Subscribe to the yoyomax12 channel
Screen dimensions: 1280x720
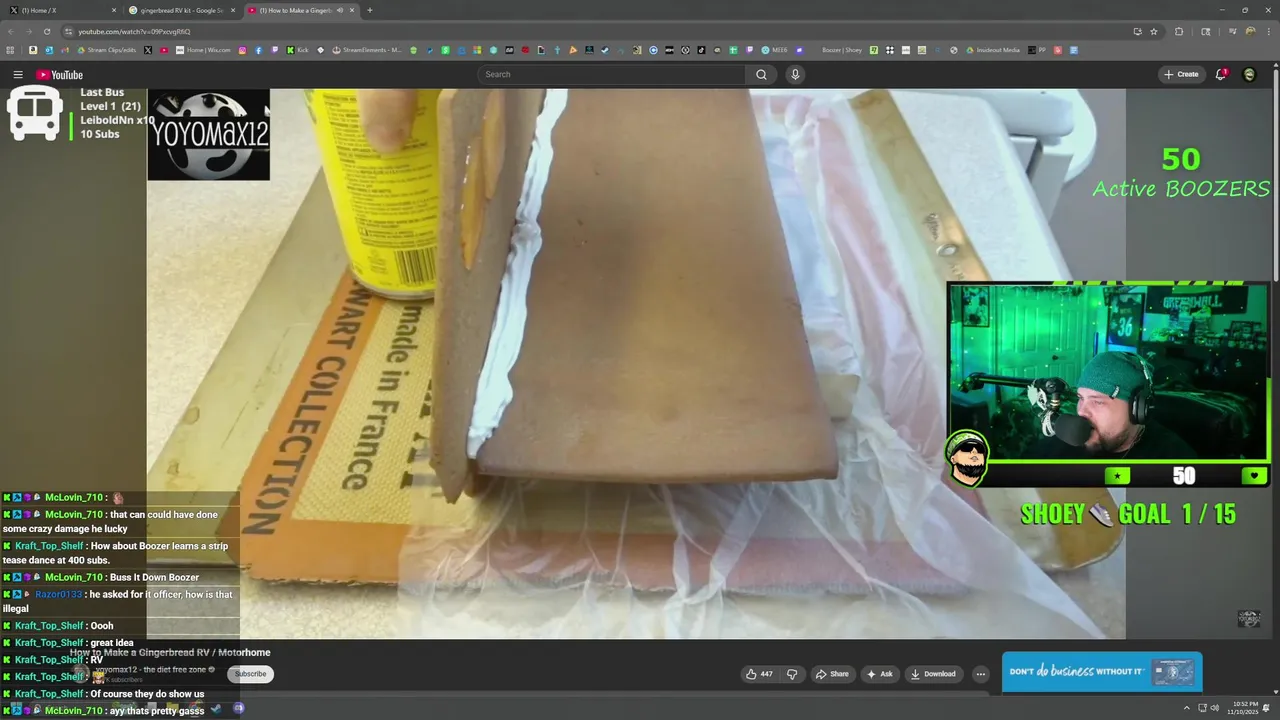coord(250,674)
